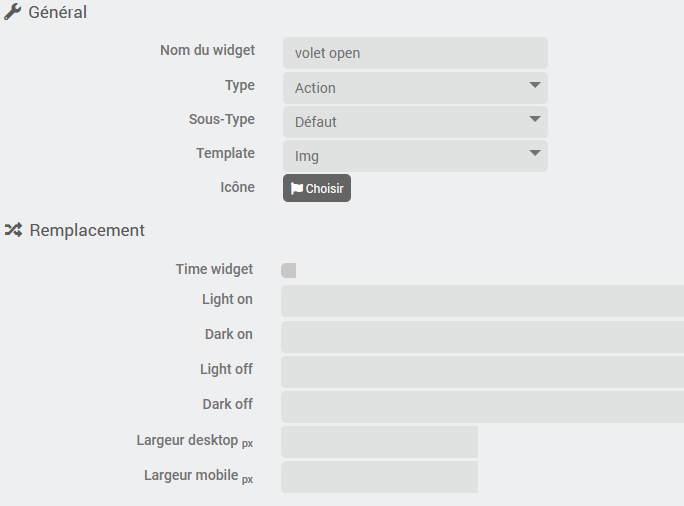Click the Template label text
The height and width of the screenshot is (506, 684).
click(225, 154)
